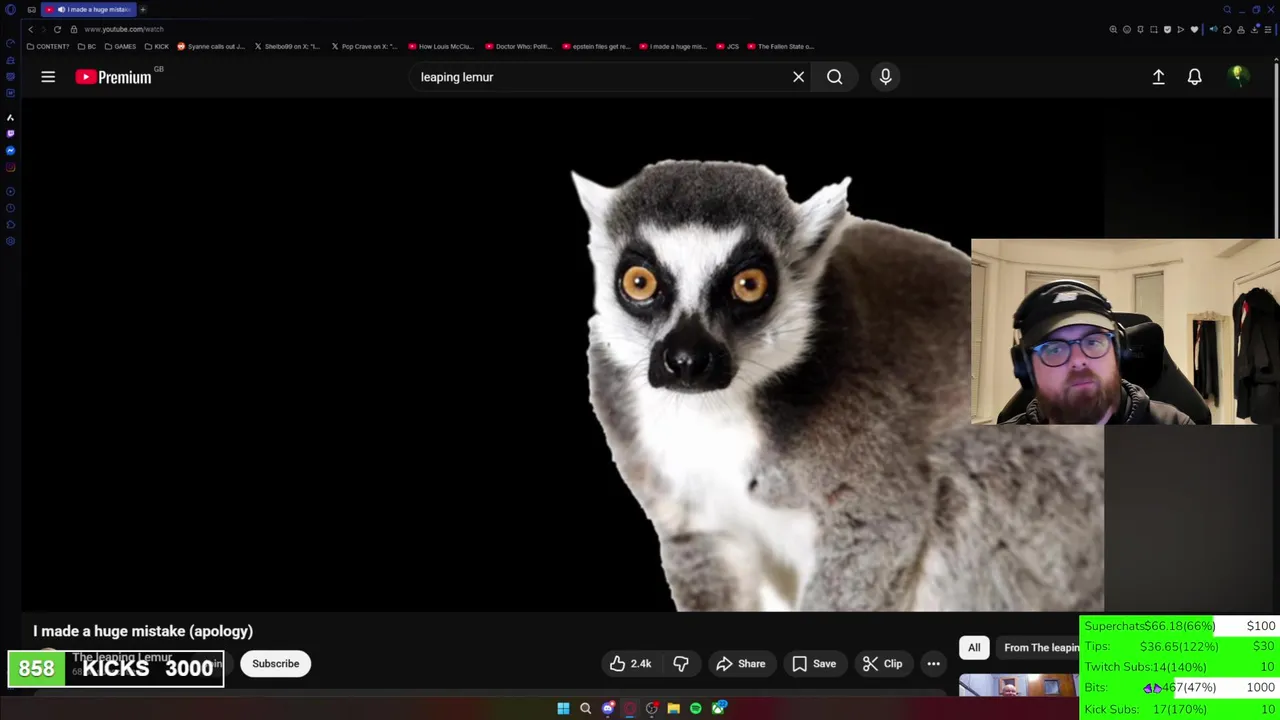Viewport: 1280px width, 720px height.
Task: Open the GAMES bookmarks folder
Action: (120, 46)
